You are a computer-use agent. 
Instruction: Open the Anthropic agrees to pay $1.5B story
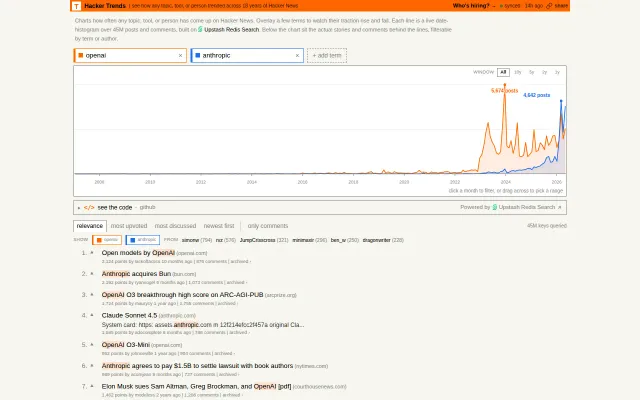pyautogui.click(x=197, y=365)
